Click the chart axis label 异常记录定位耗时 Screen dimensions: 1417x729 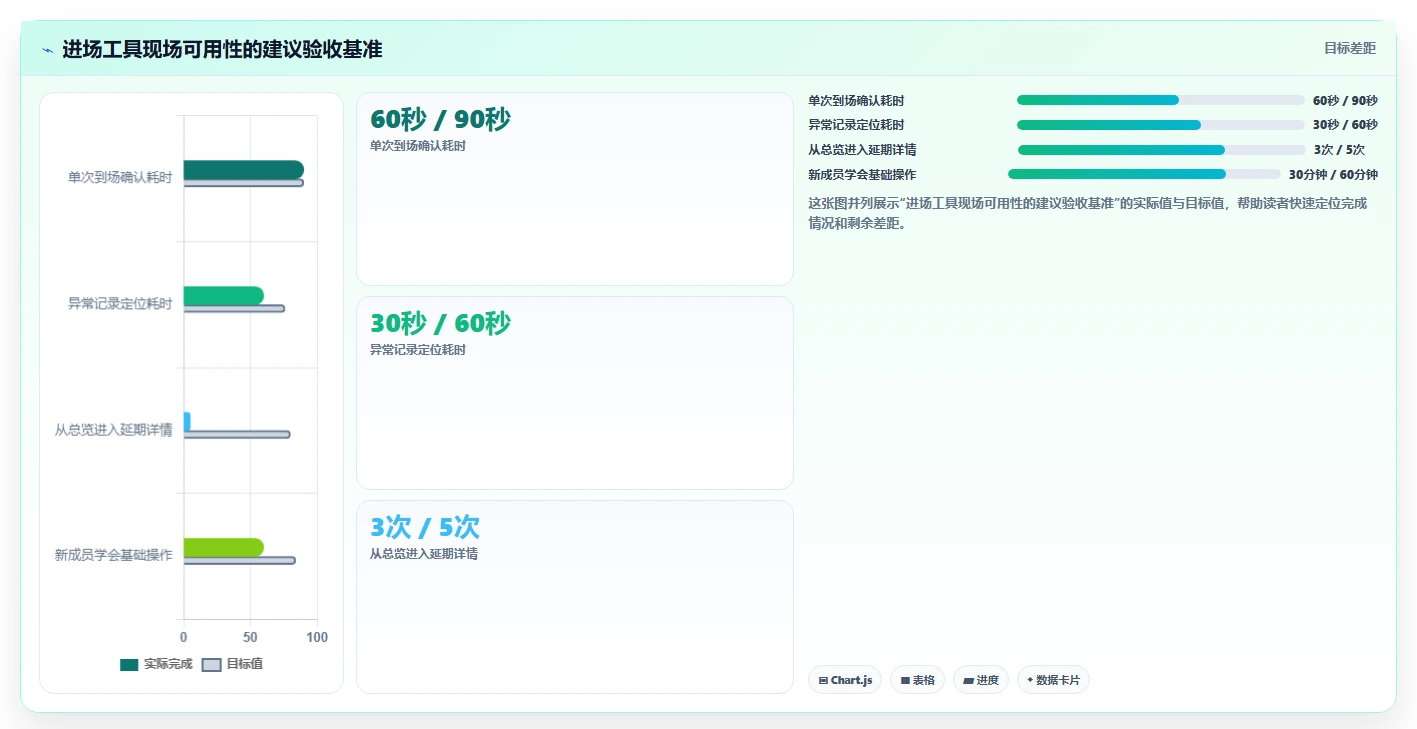pos(120,304)
